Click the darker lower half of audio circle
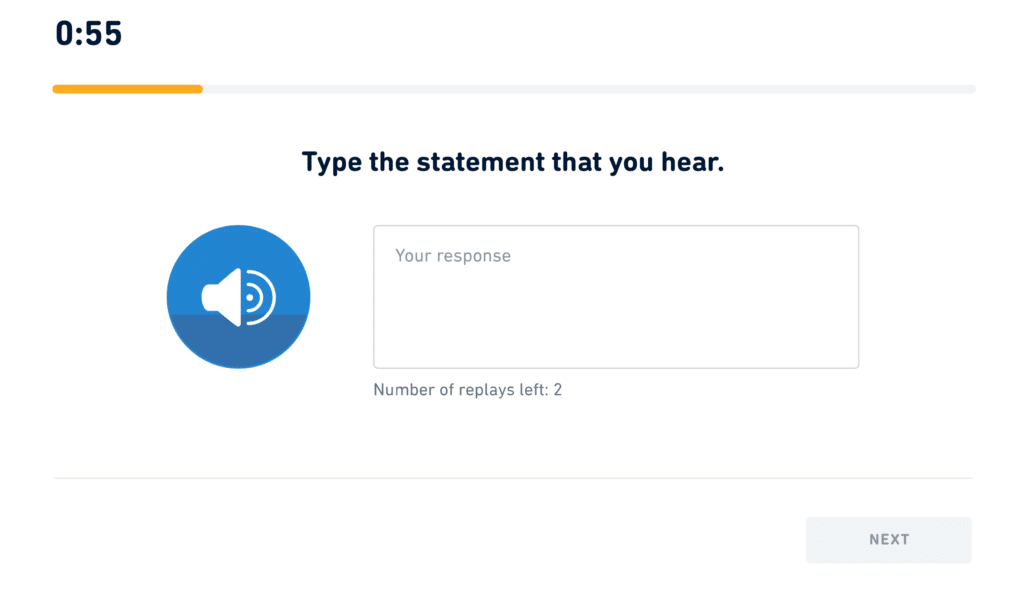 point(238,345)
